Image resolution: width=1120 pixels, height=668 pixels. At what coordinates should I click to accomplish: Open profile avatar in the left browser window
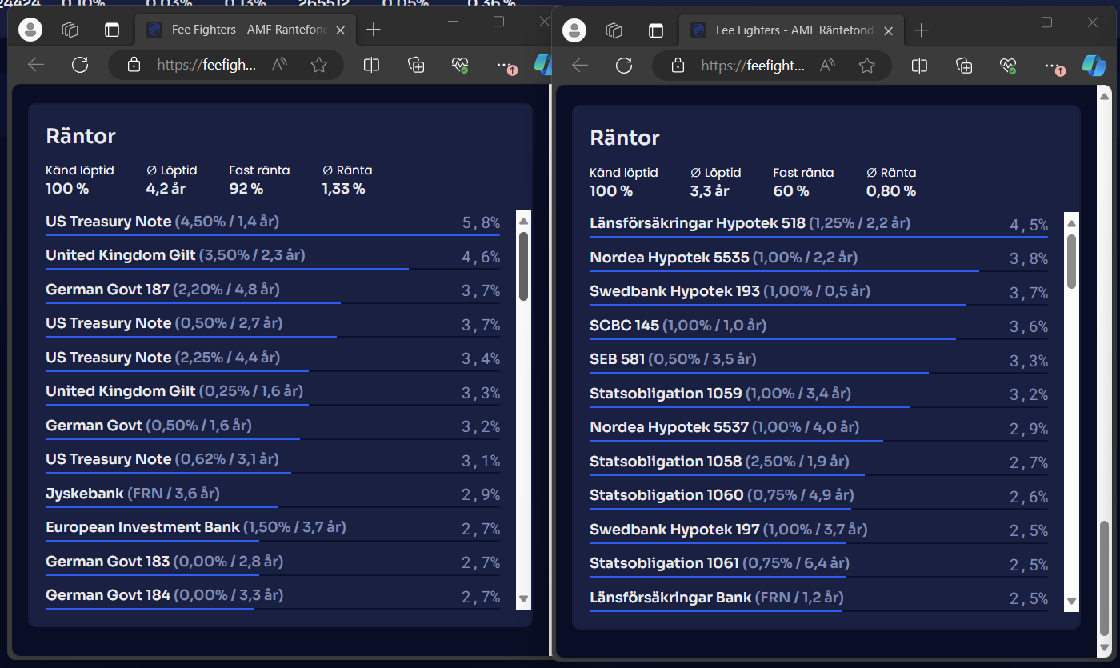(x=31, y=30)
